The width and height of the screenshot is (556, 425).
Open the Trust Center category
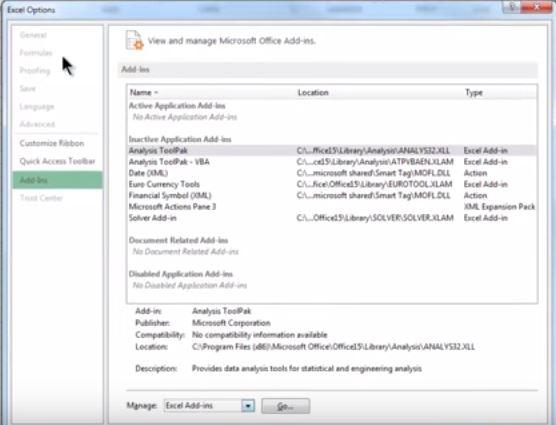(x=41, y=198)
